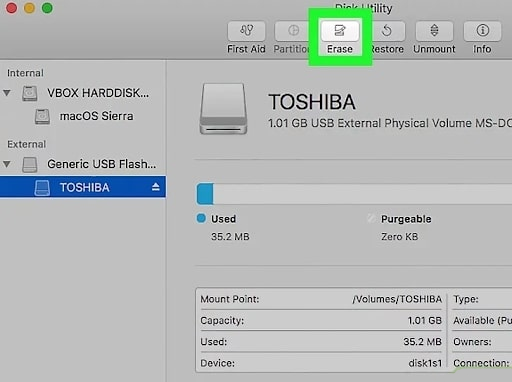Click the TOSHIBA volume icon in sidebar
The width and height of the screenshot is (512, 382).
tap(42, 188)
